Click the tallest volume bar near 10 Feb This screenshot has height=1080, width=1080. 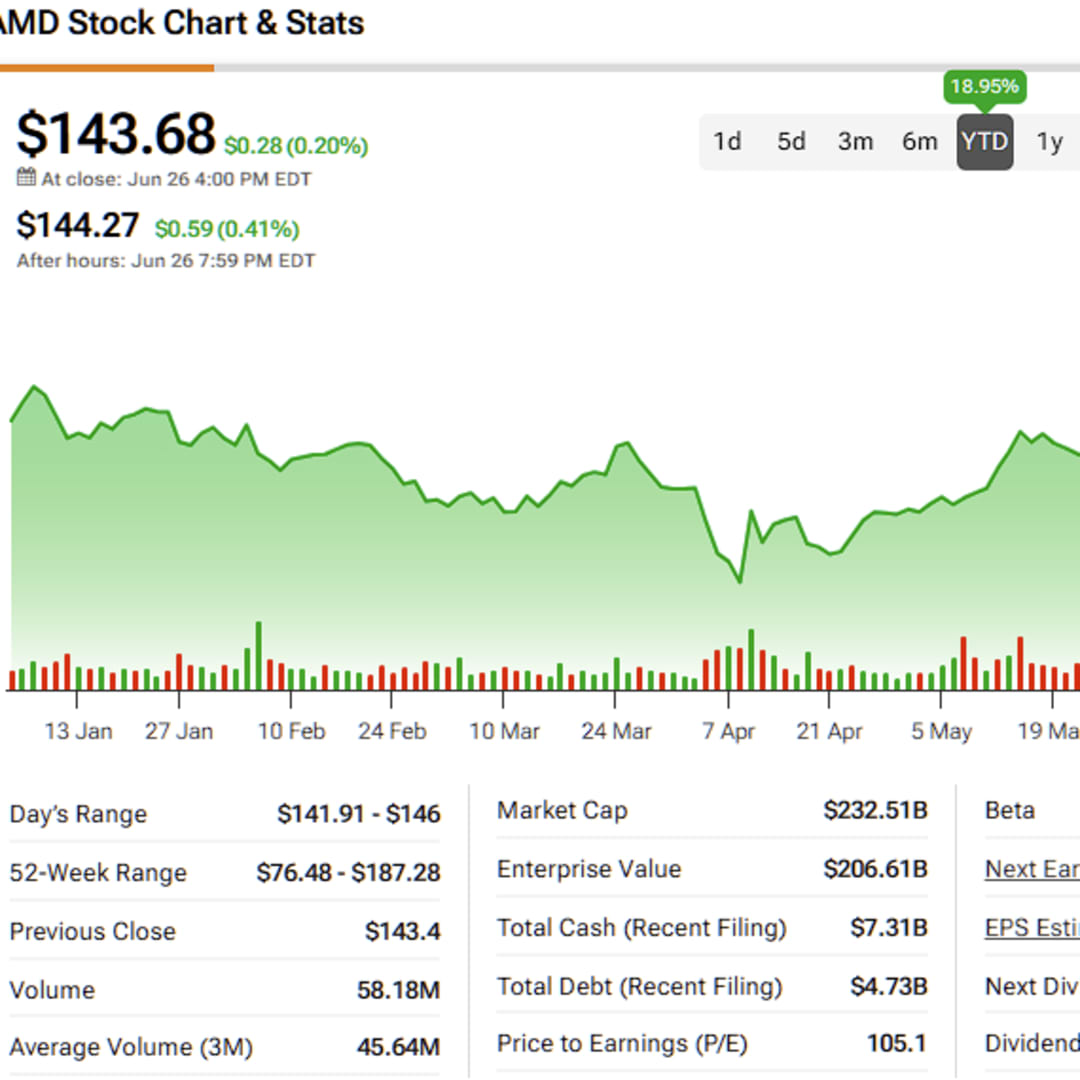259,656
